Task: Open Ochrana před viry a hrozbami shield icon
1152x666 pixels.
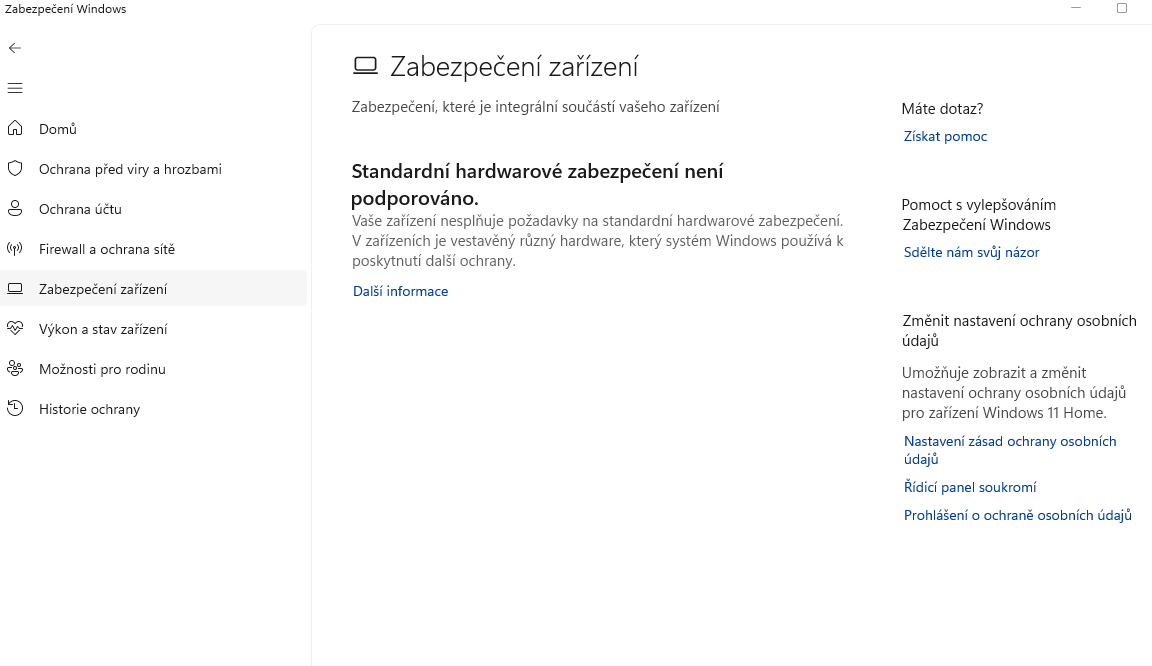Action: tap(15, 168)
